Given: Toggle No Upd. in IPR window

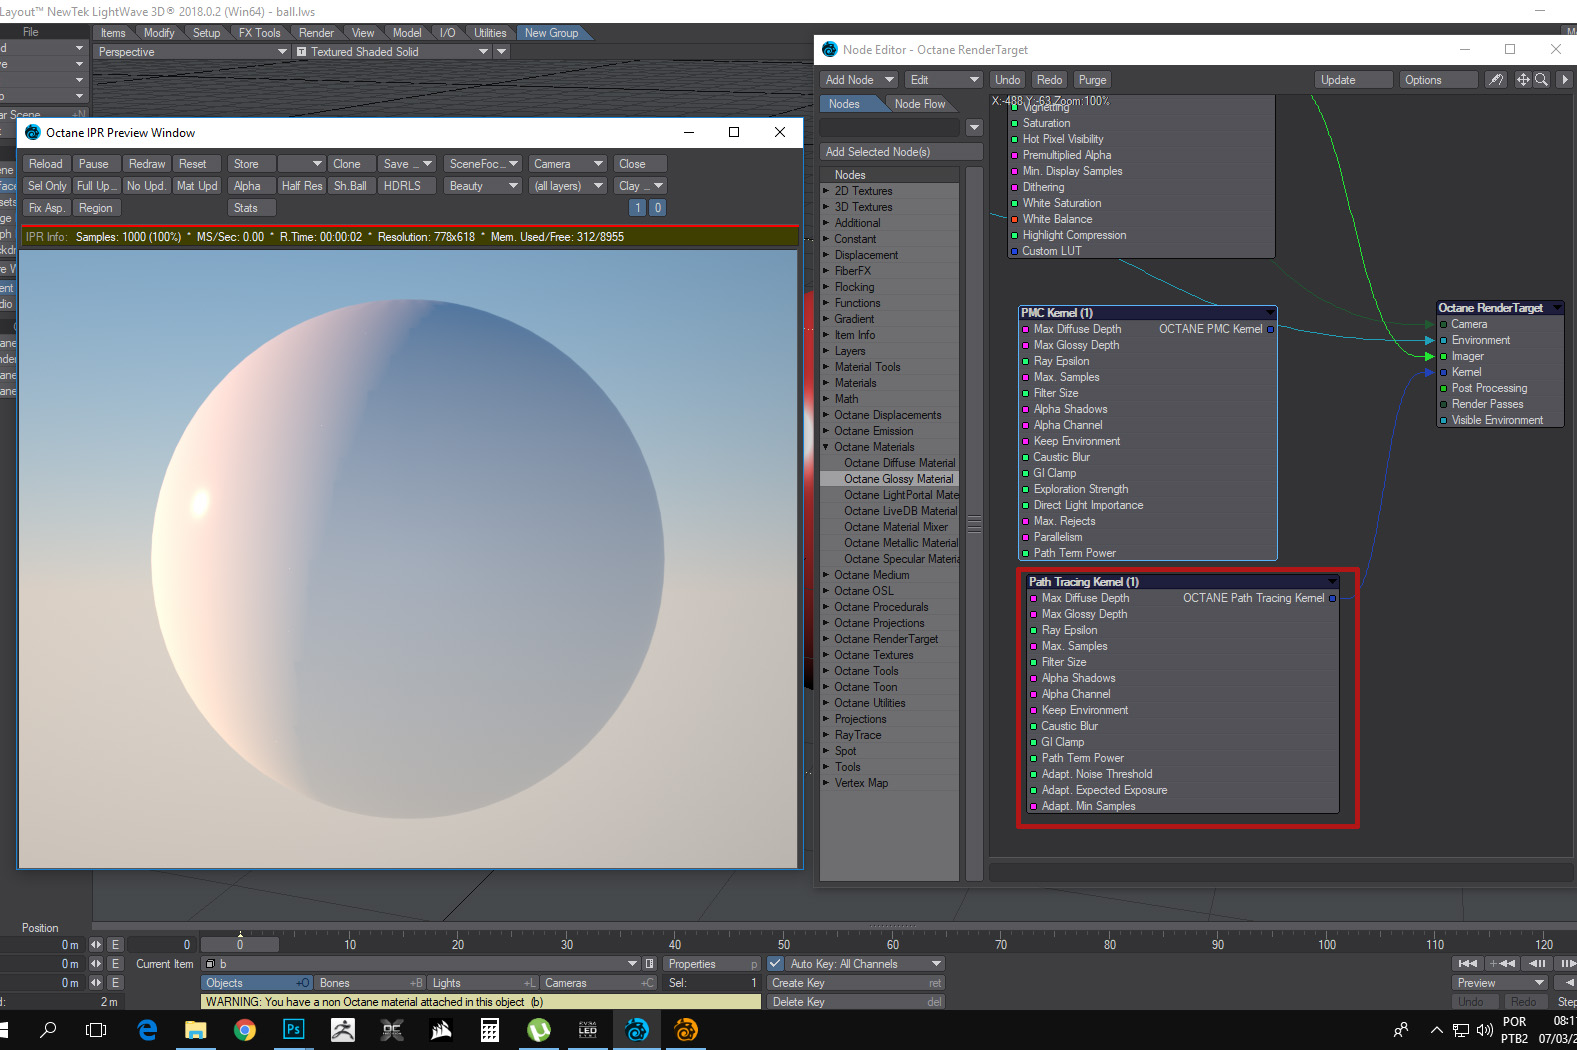Looking at the screenshot, I should [146, 186].
